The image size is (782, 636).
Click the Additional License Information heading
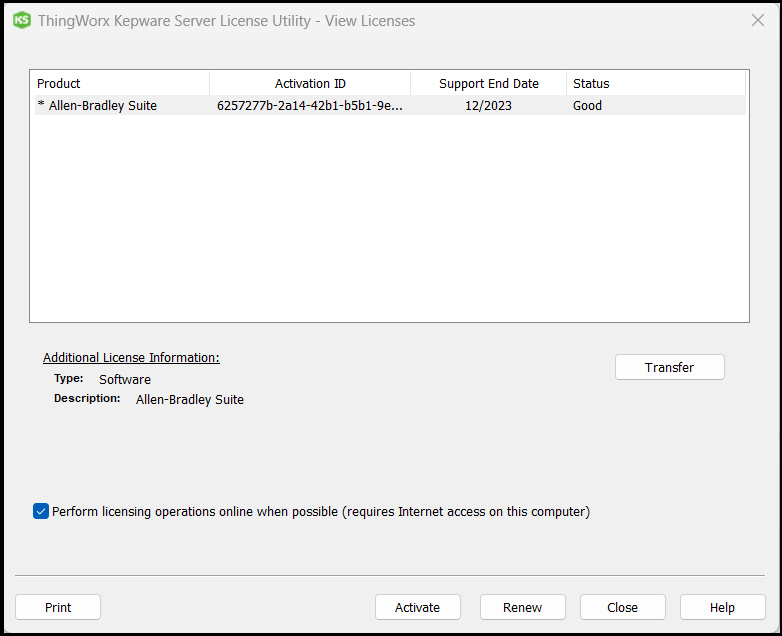[131, 357]
